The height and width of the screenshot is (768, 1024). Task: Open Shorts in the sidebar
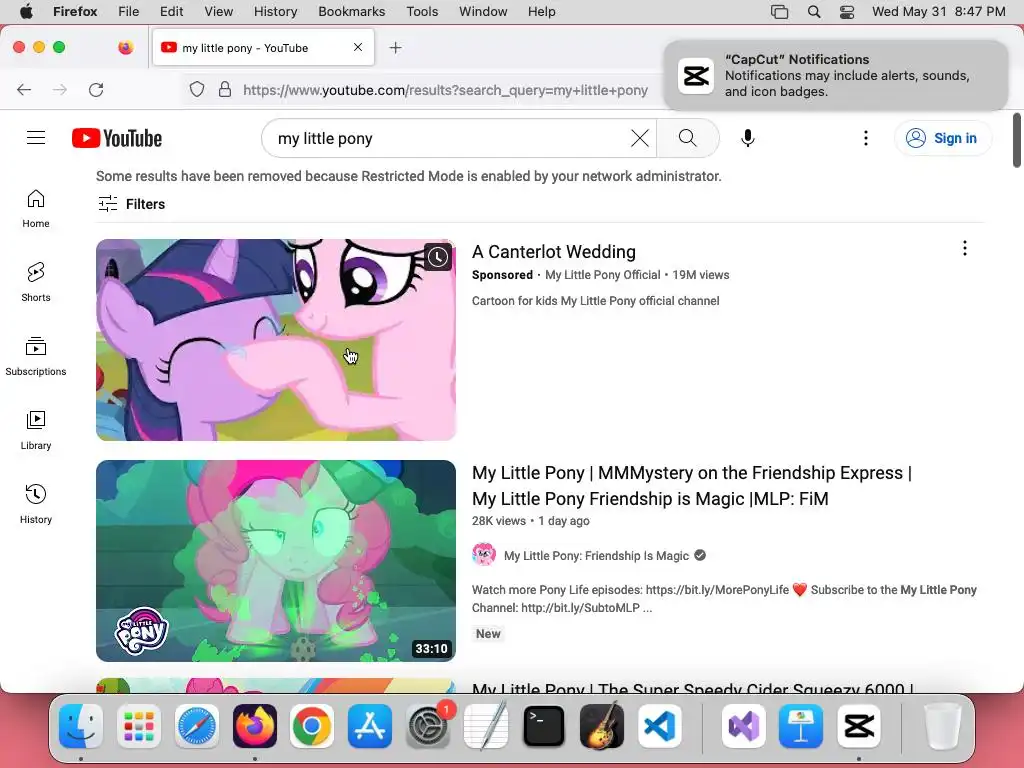(x=36, y=282)
